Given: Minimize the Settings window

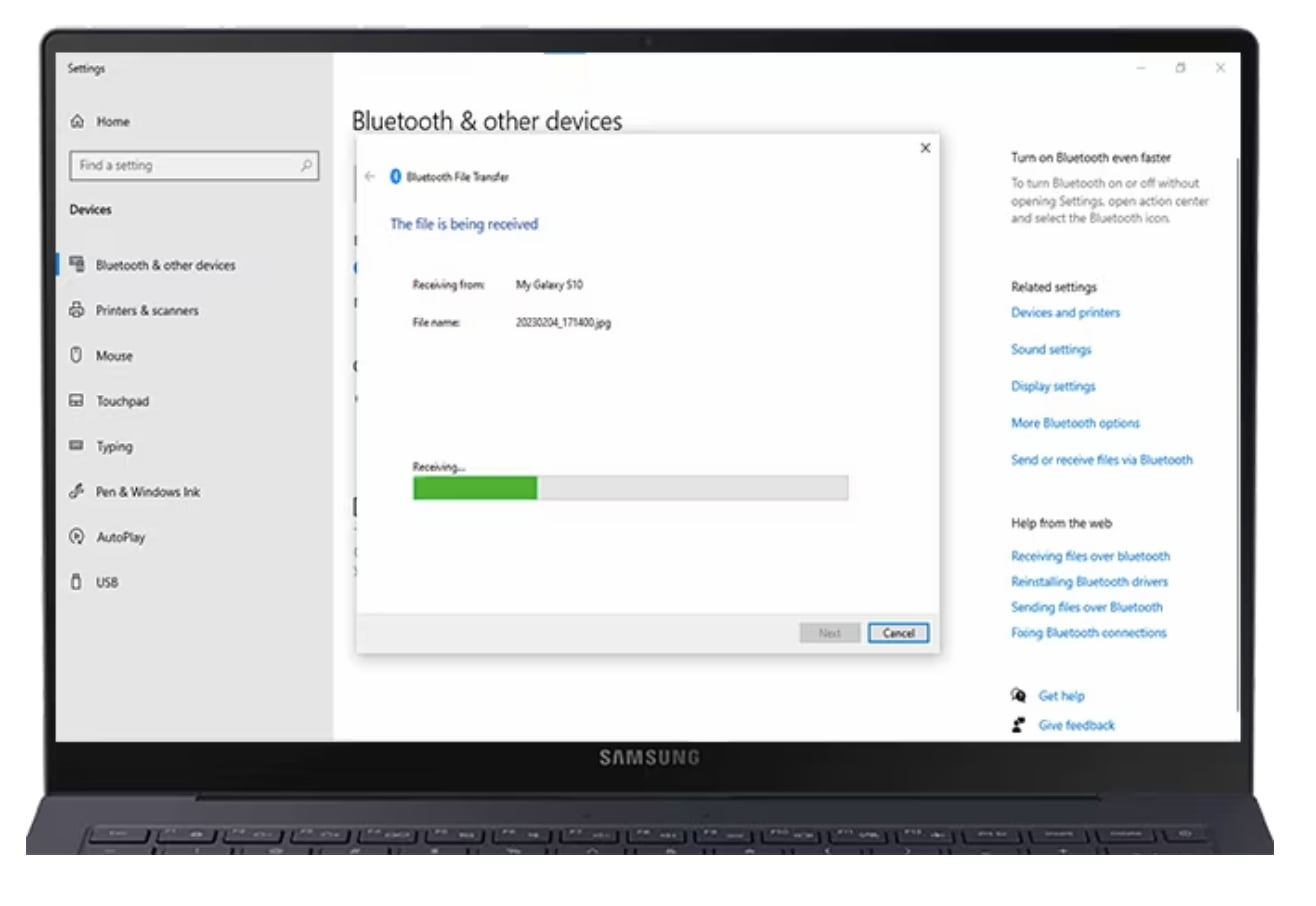Looking at the screenshot, I should click(1142, 68).
